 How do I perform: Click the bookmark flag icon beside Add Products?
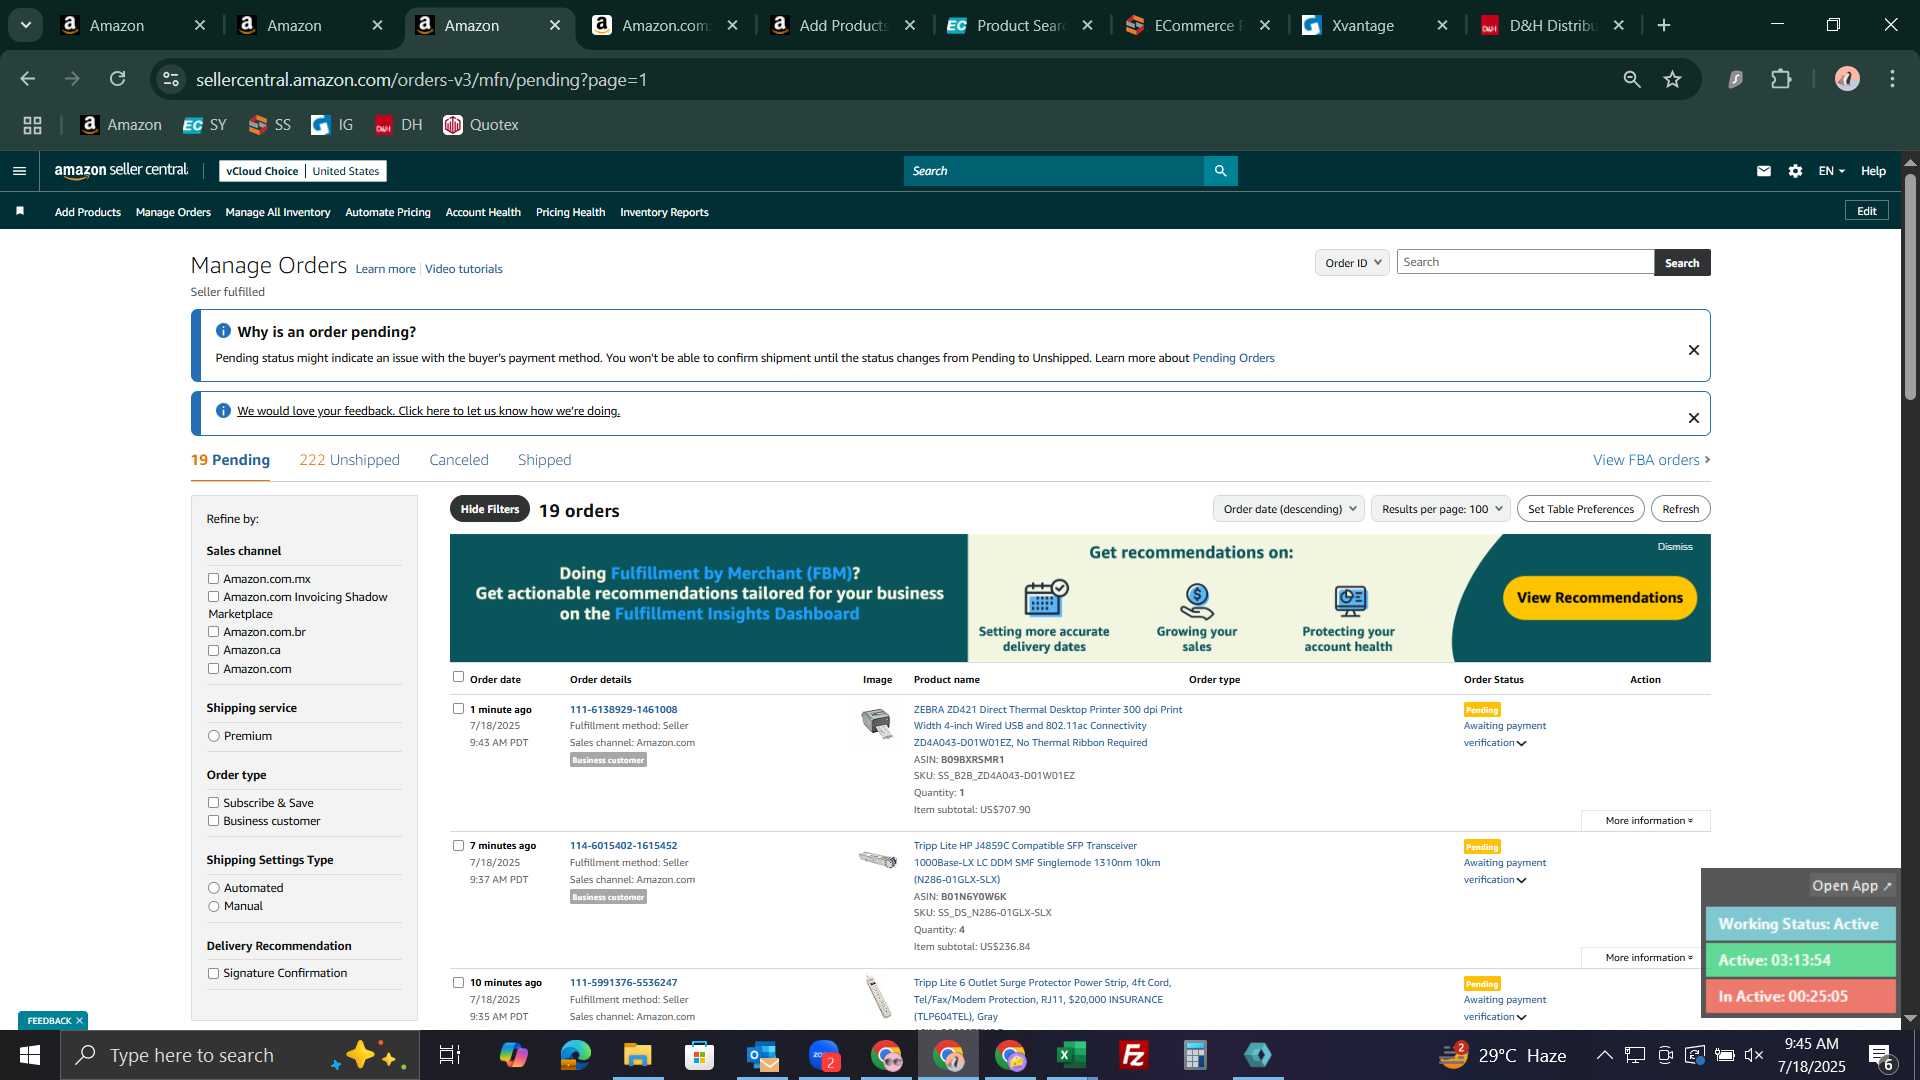coord(20,211)
